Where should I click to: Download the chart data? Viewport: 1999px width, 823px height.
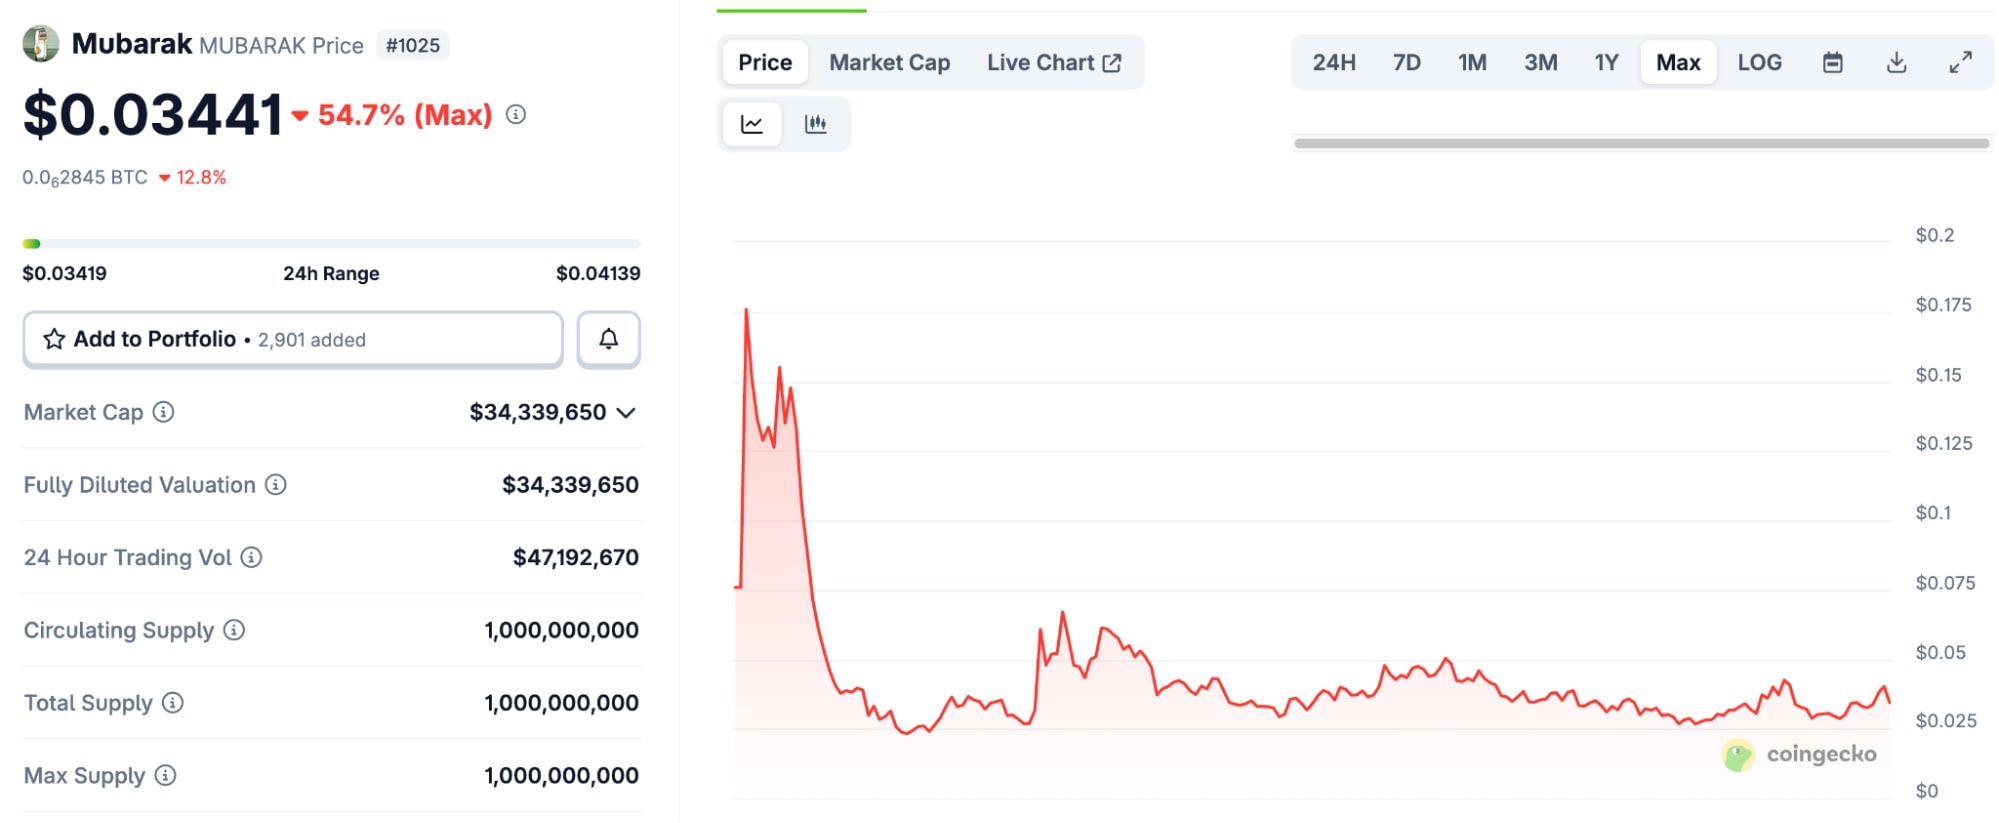tap(1896, 63)
